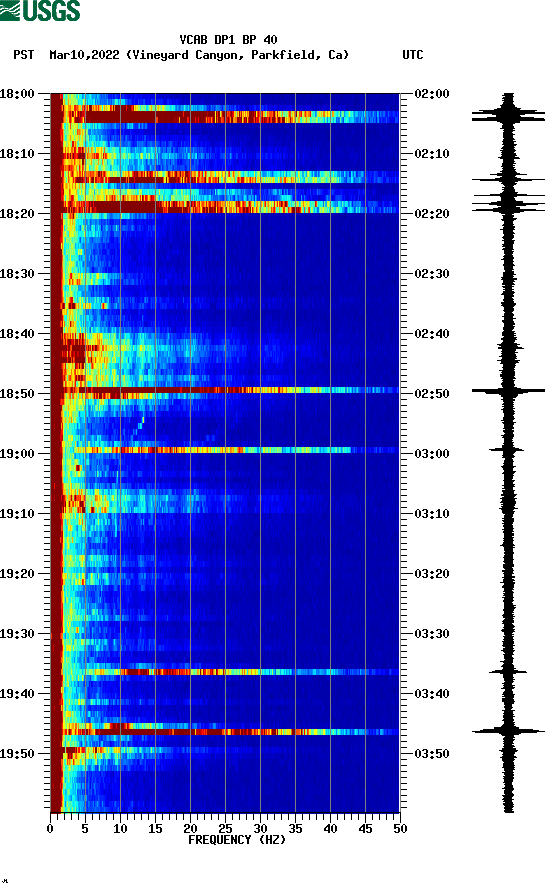Click the '45' frequency tick label
The image size is (552, 892).
click(365, 829)
